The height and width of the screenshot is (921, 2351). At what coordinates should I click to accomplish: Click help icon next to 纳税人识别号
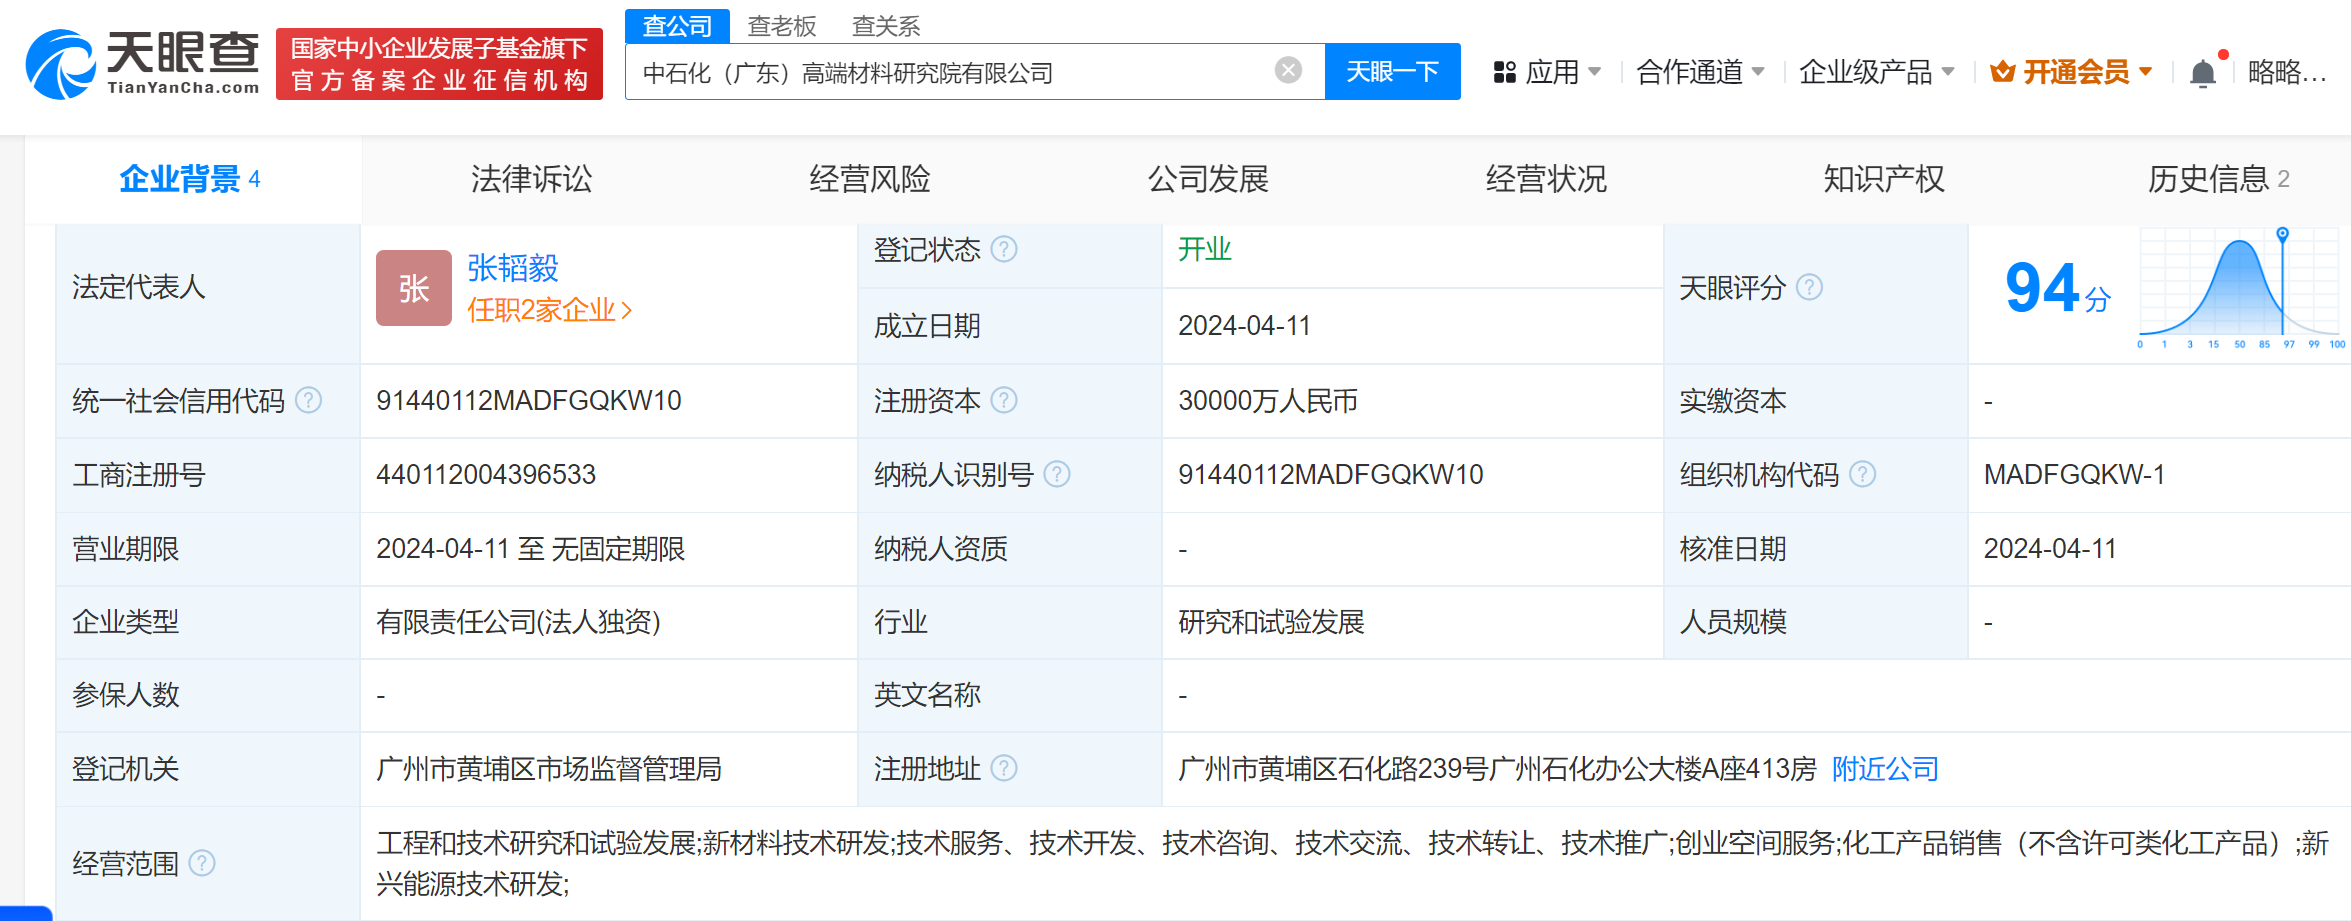(1057, 474)
